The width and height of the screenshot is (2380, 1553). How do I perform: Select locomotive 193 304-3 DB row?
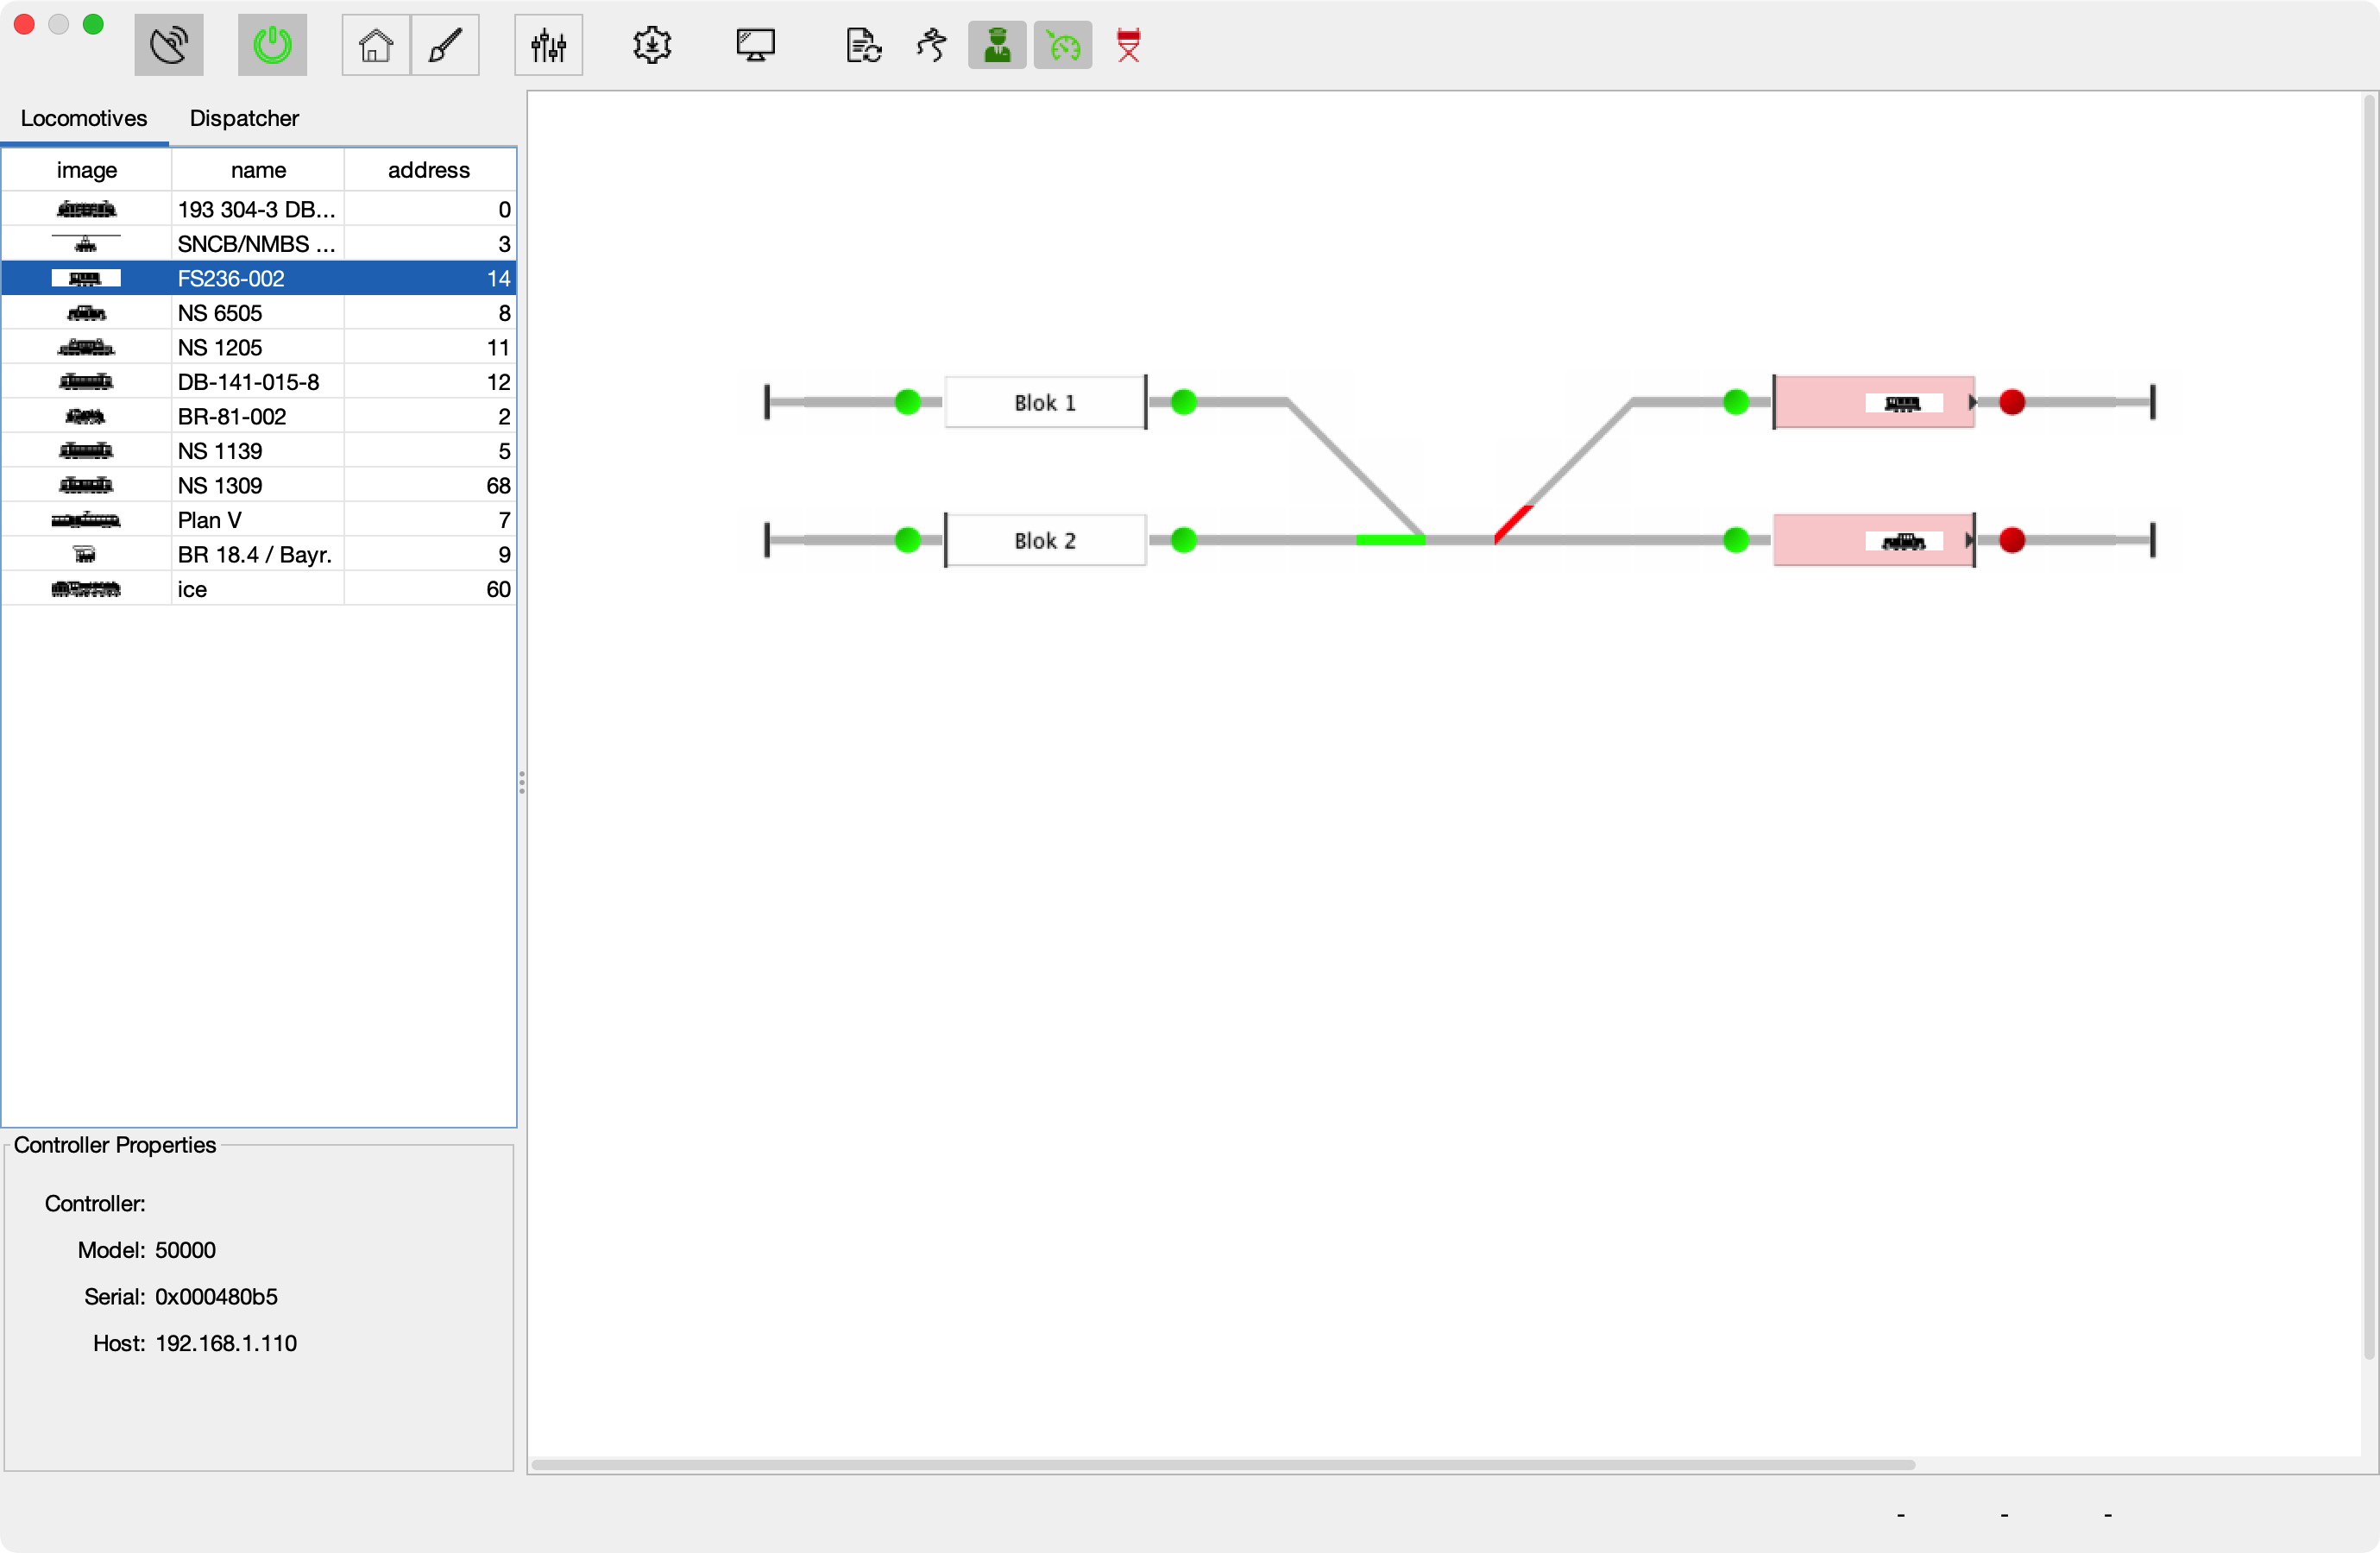point(259,209)
